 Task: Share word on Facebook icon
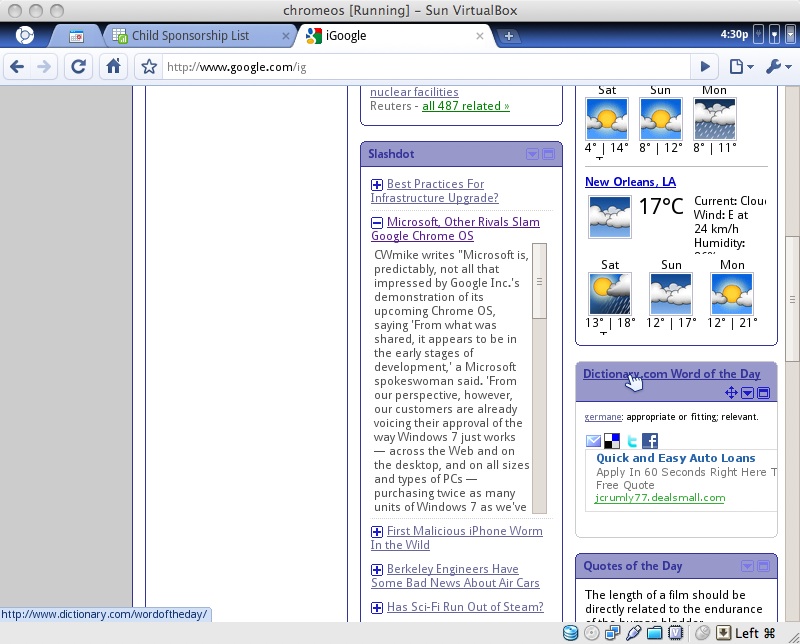[650, 441]
